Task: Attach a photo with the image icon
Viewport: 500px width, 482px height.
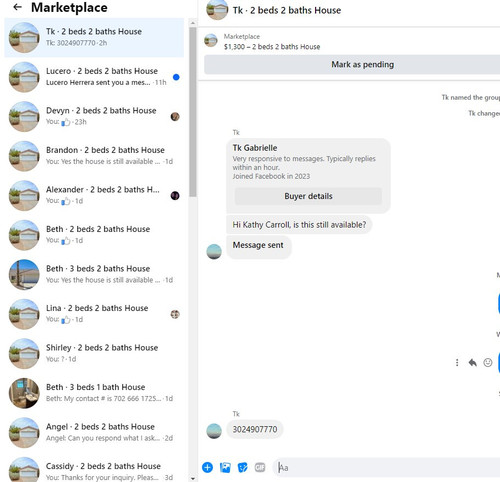Action: point(225,467)
